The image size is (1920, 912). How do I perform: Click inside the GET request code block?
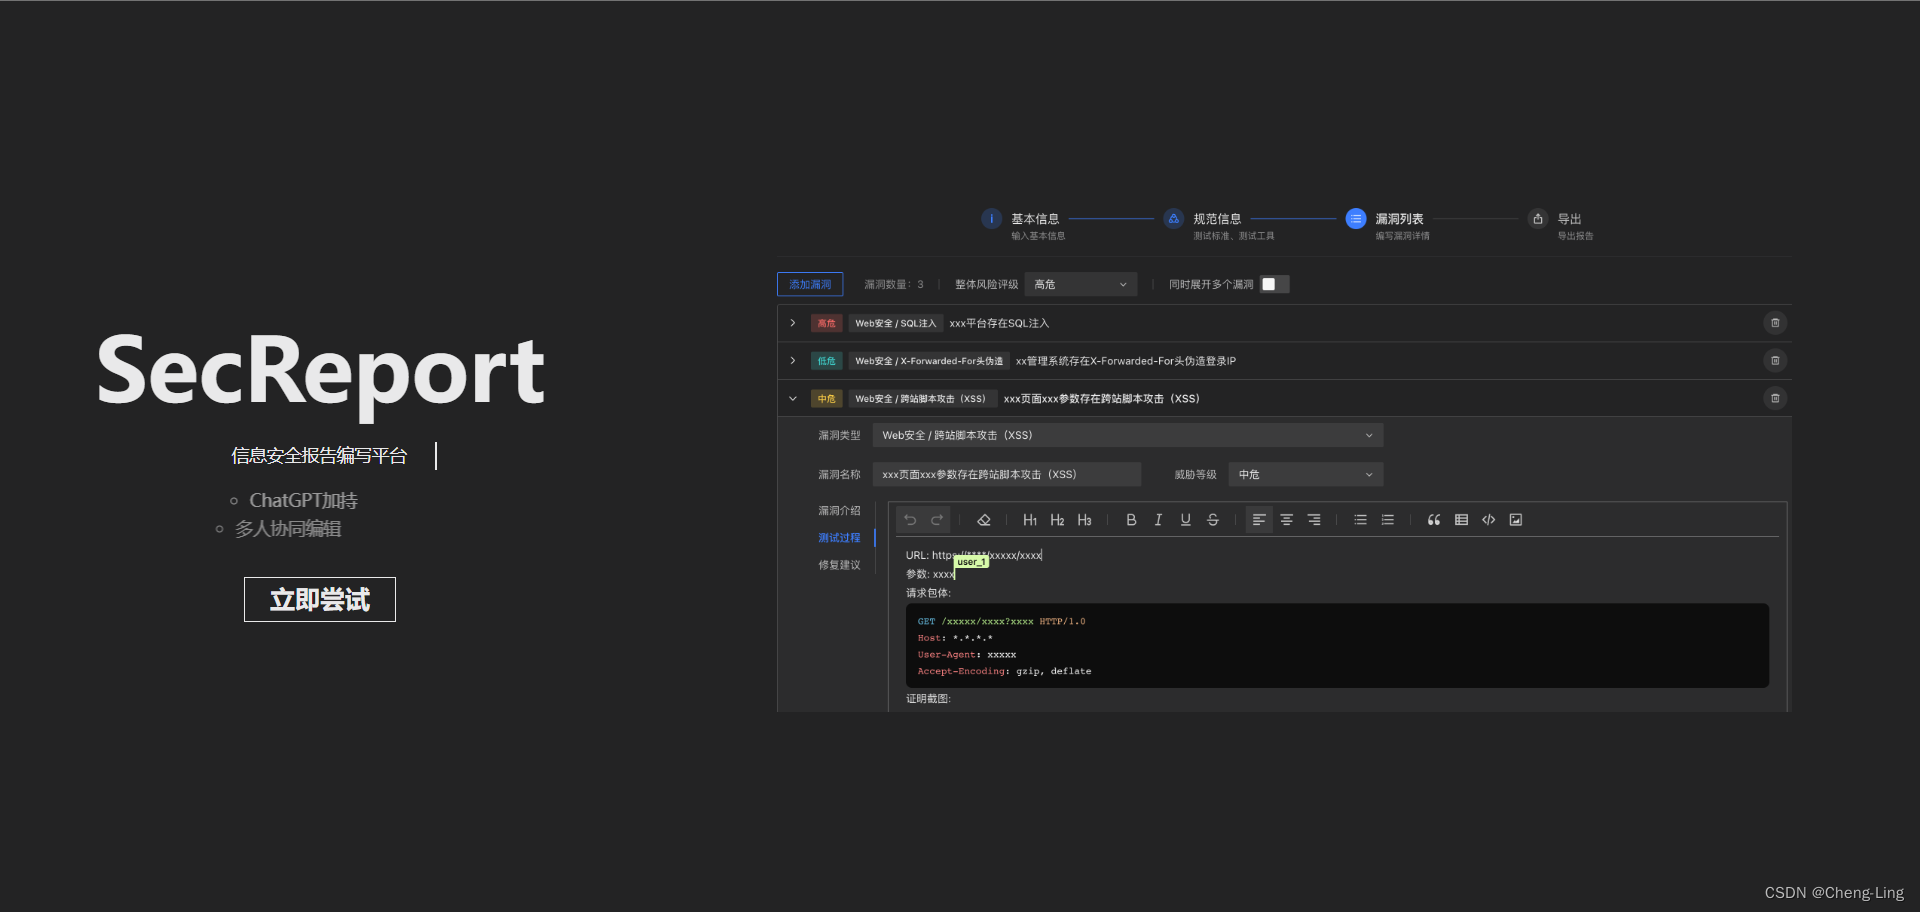point(1337,646)
